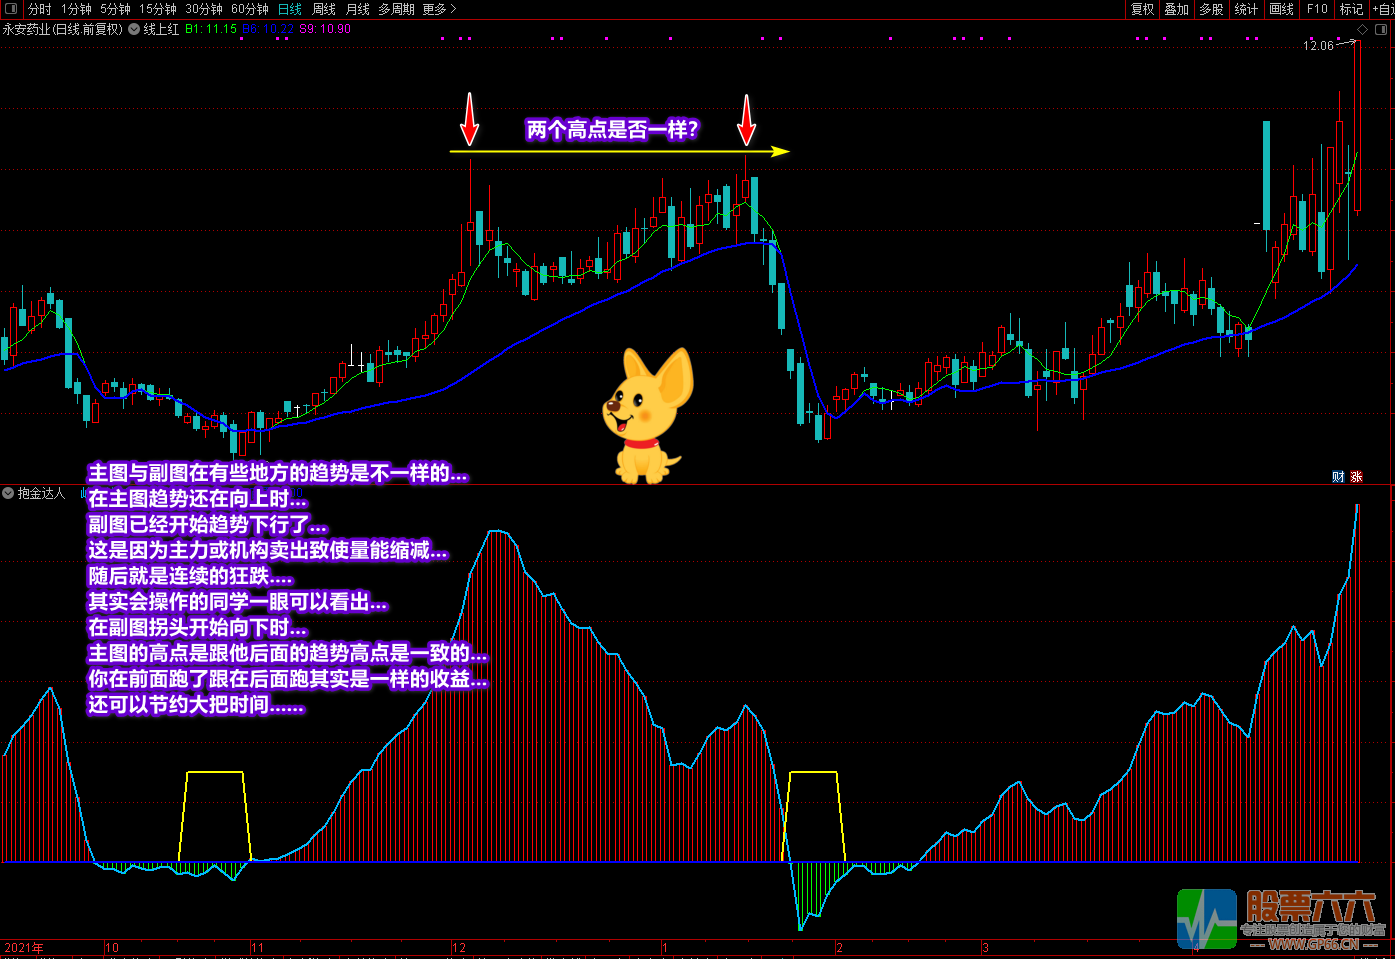Click the 复权 button
Screen dimensions: 1395x959
1142,9
